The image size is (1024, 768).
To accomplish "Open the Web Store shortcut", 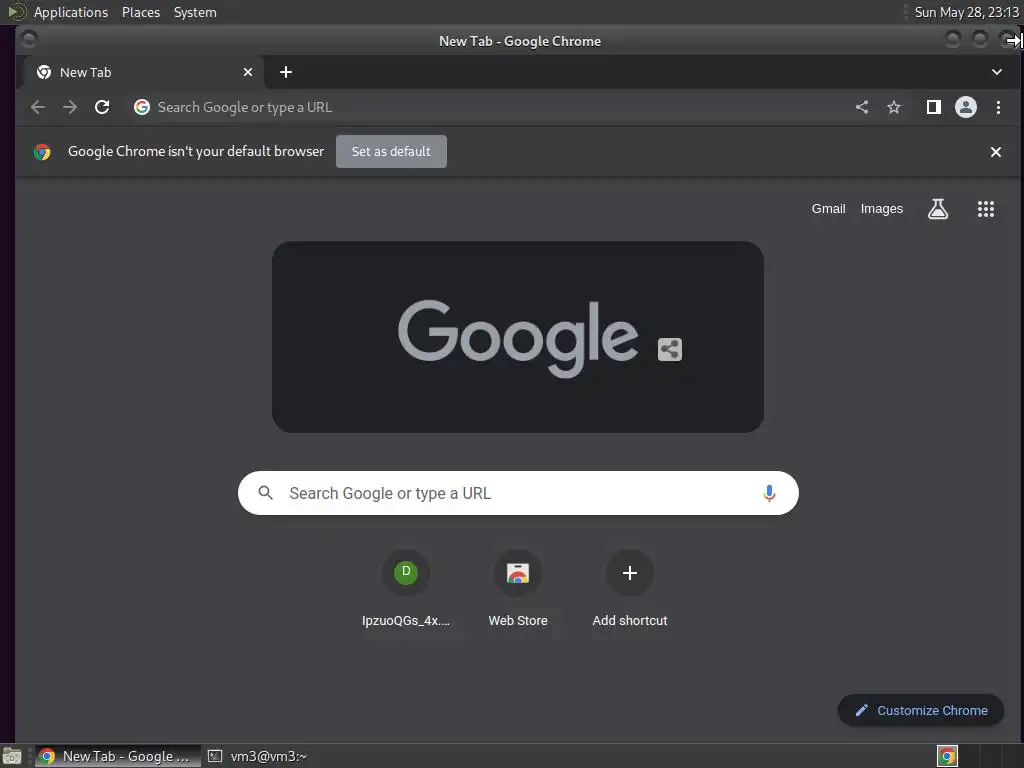I will [518, 590].
